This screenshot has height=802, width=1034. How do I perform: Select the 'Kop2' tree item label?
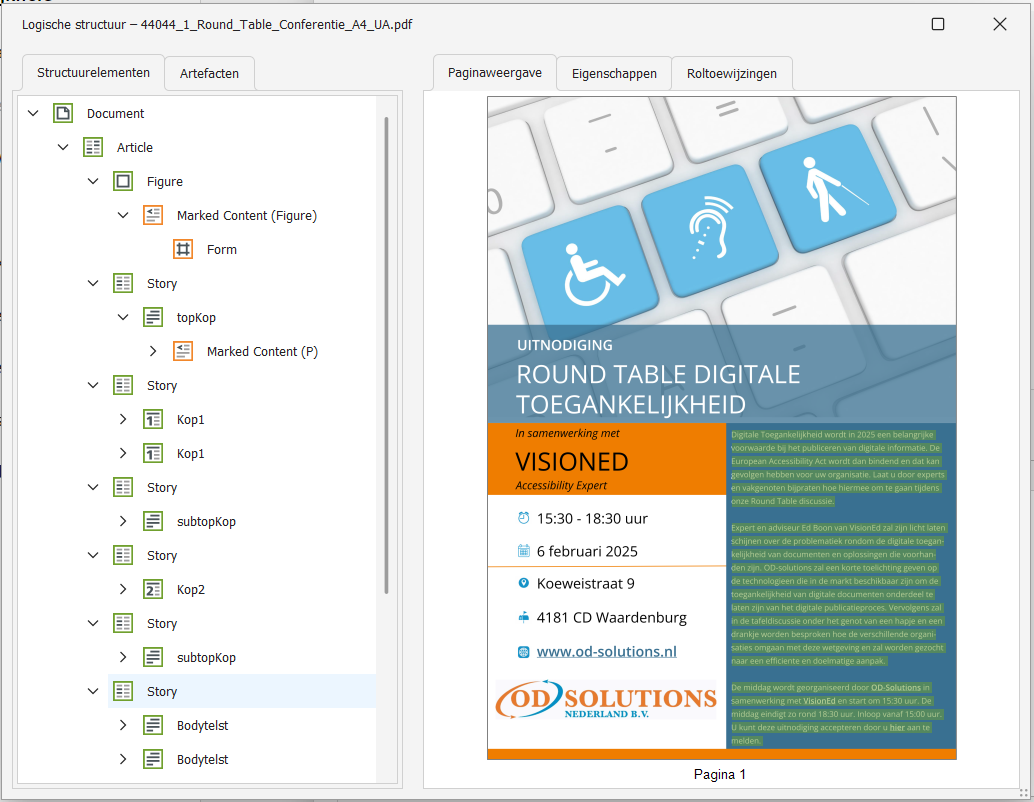point(191,589)
